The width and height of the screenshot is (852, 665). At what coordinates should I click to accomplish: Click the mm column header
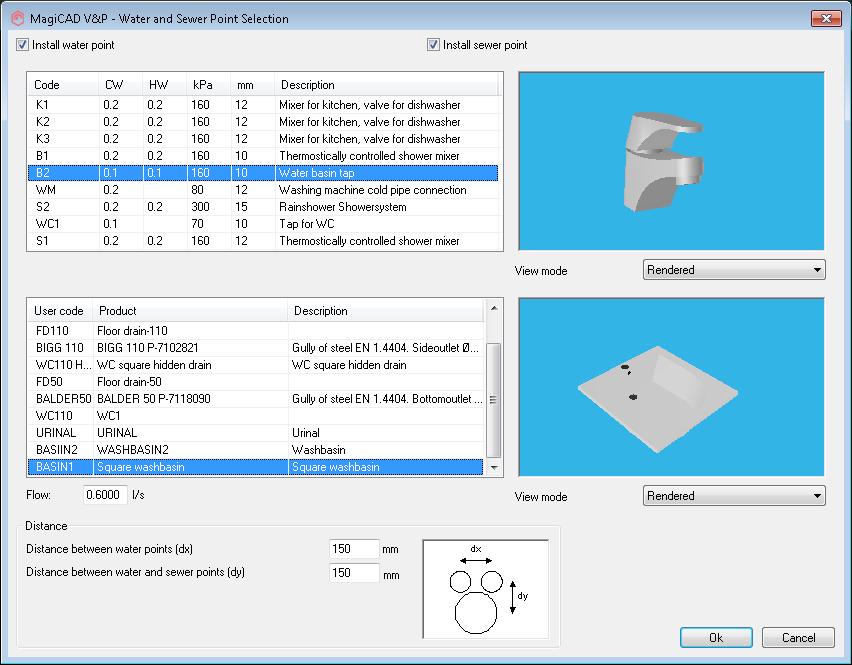(253, 85)
